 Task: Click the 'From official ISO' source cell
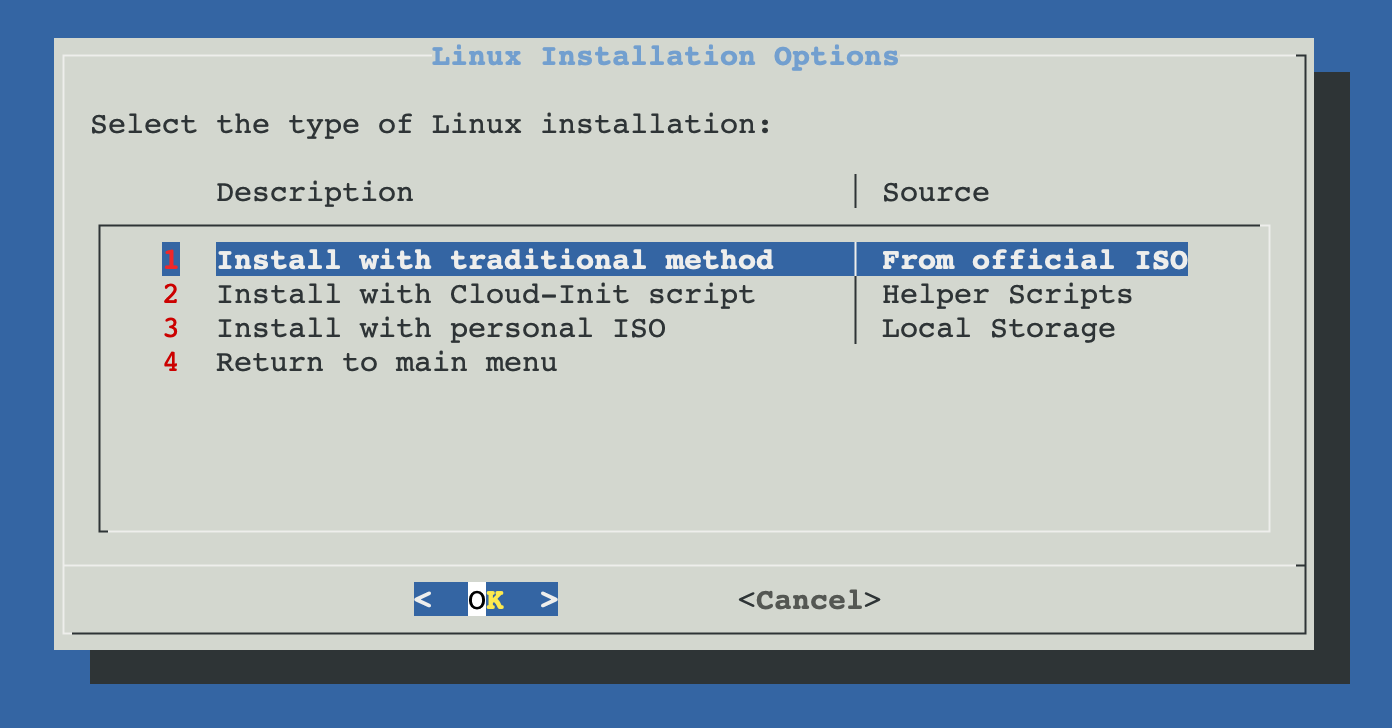1034,260
